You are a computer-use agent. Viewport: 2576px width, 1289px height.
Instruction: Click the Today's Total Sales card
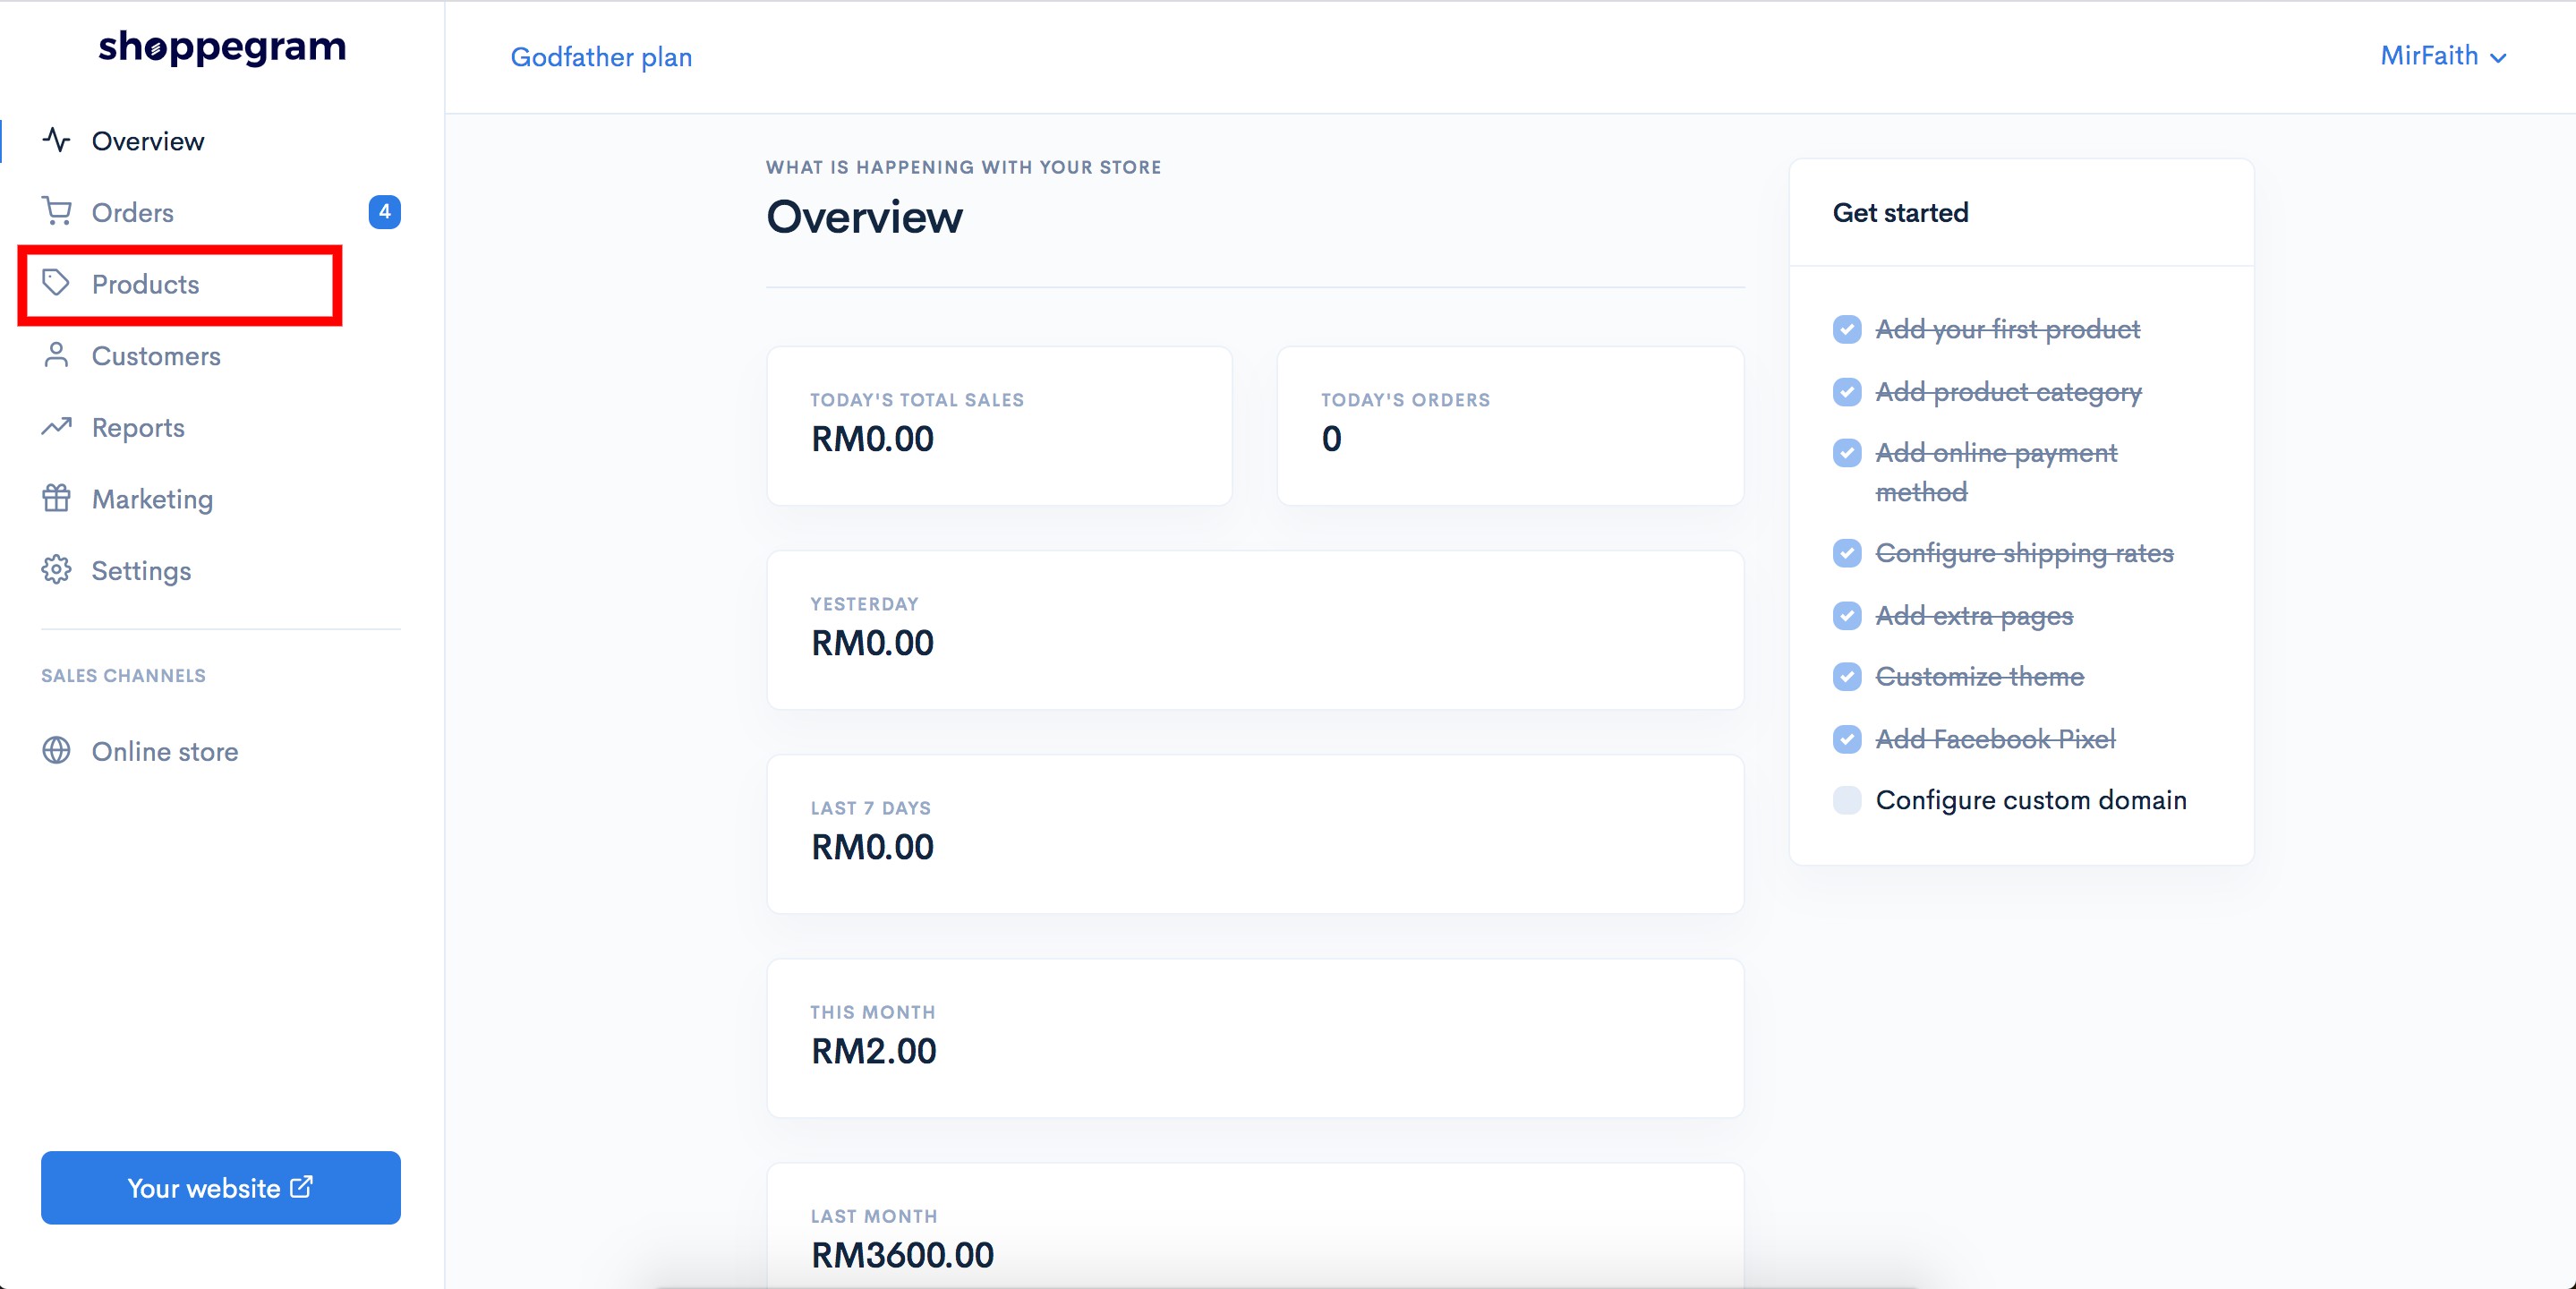tap(999, 426)
